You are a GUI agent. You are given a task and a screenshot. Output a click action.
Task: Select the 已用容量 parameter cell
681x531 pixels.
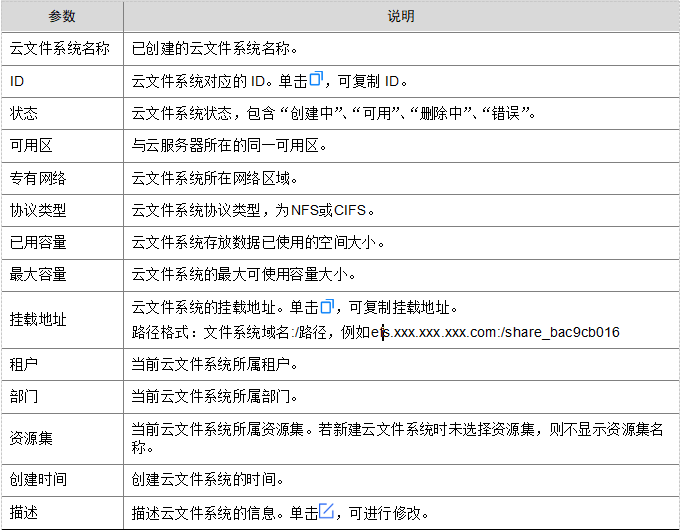click(x=63, y=243)
